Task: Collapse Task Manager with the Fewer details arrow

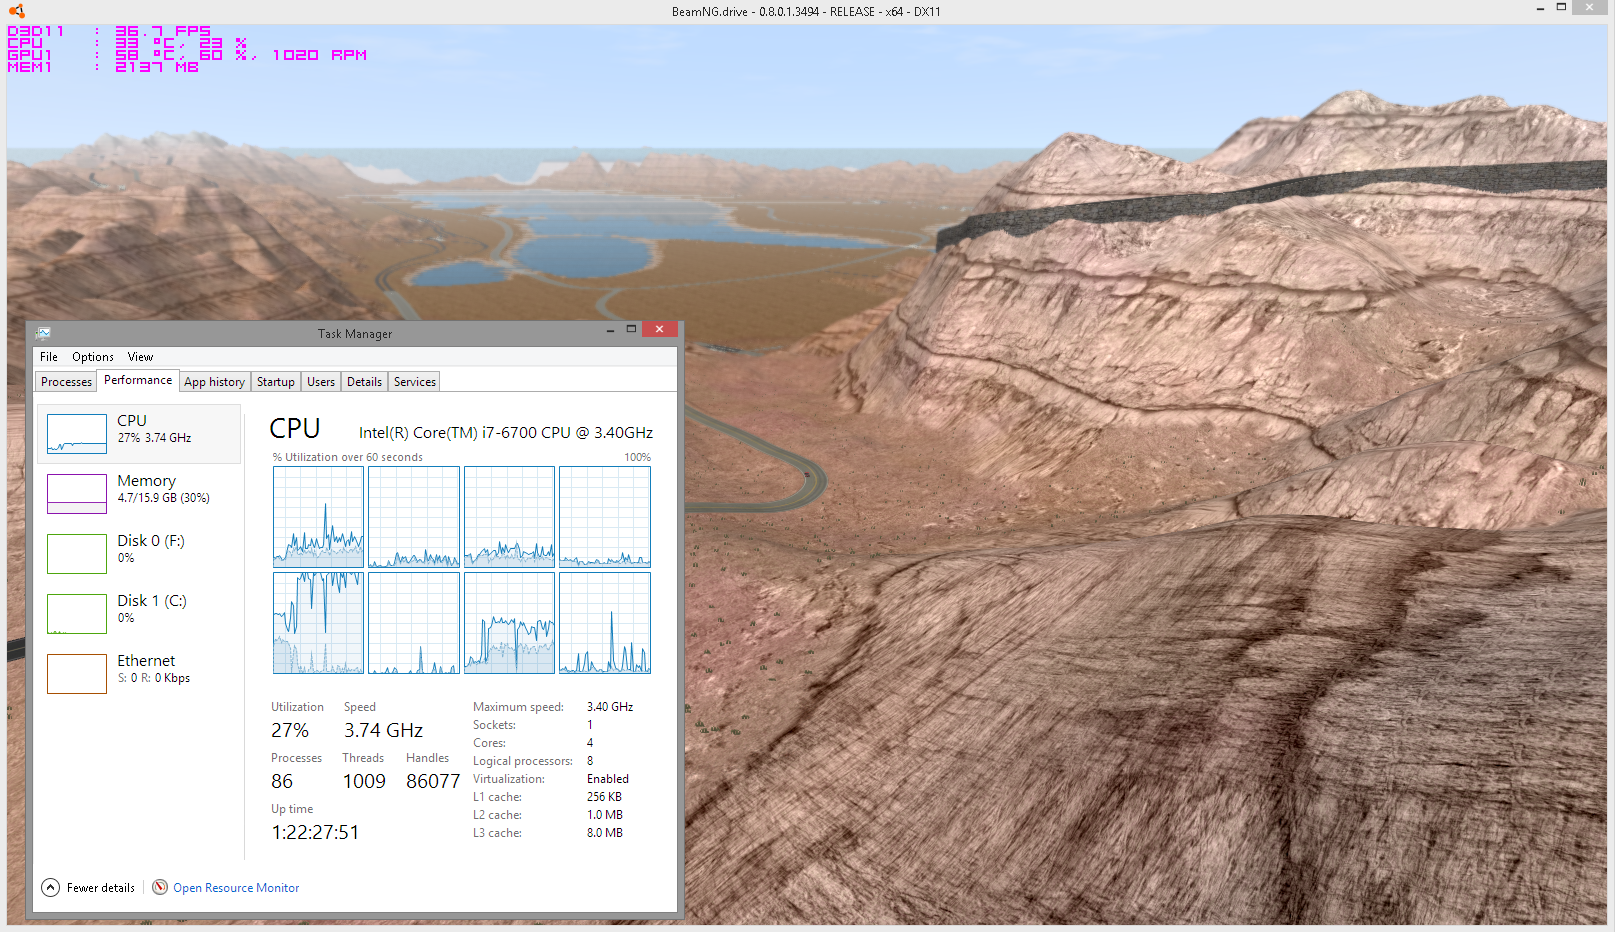Action: pyautogui.click(x=50, y=887)
